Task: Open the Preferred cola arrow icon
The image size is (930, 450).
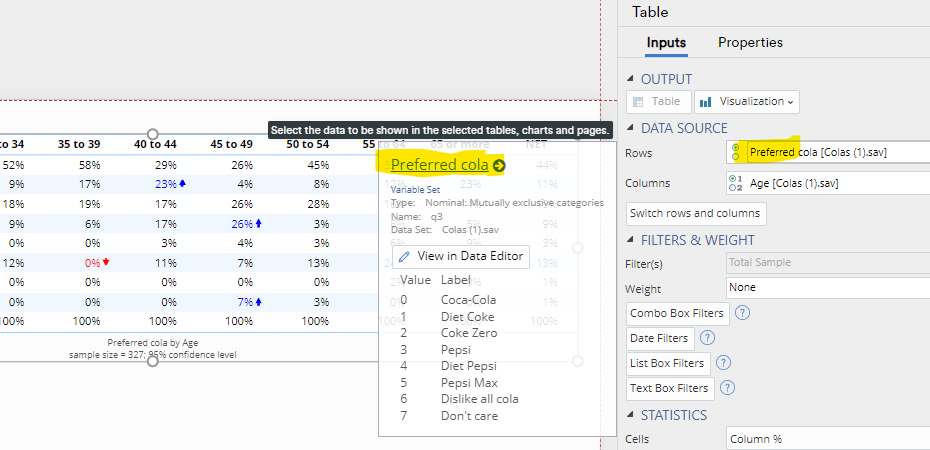Action: pyautogui.click(x=499, y=166)
